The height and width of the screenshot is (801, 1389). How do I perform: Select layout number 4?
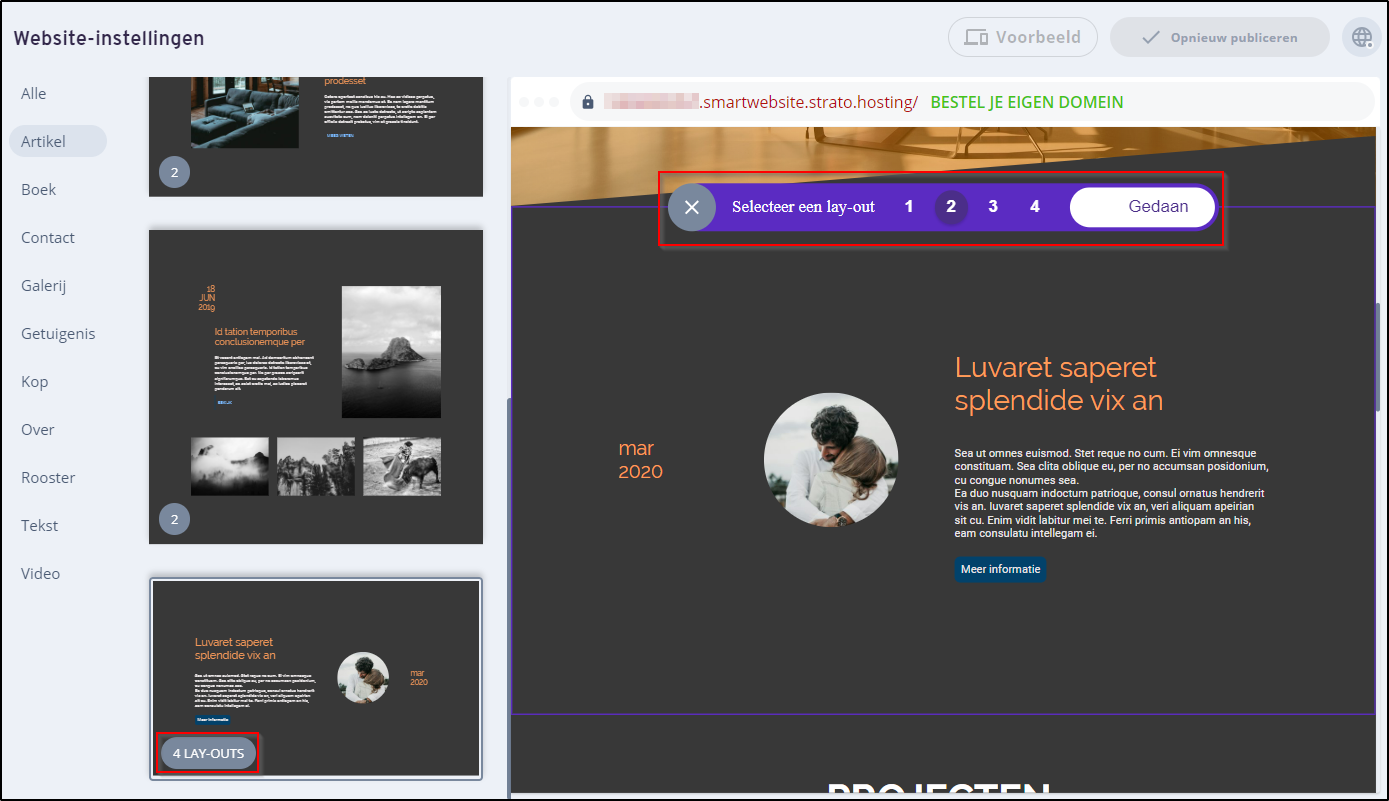pos(1035,207)
